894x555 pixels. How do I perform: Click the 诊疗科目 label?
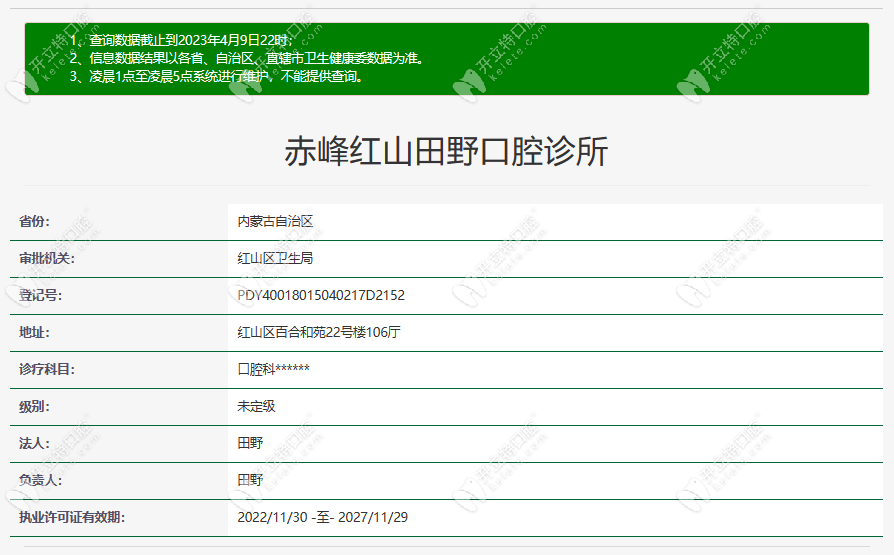coord(47,369)
